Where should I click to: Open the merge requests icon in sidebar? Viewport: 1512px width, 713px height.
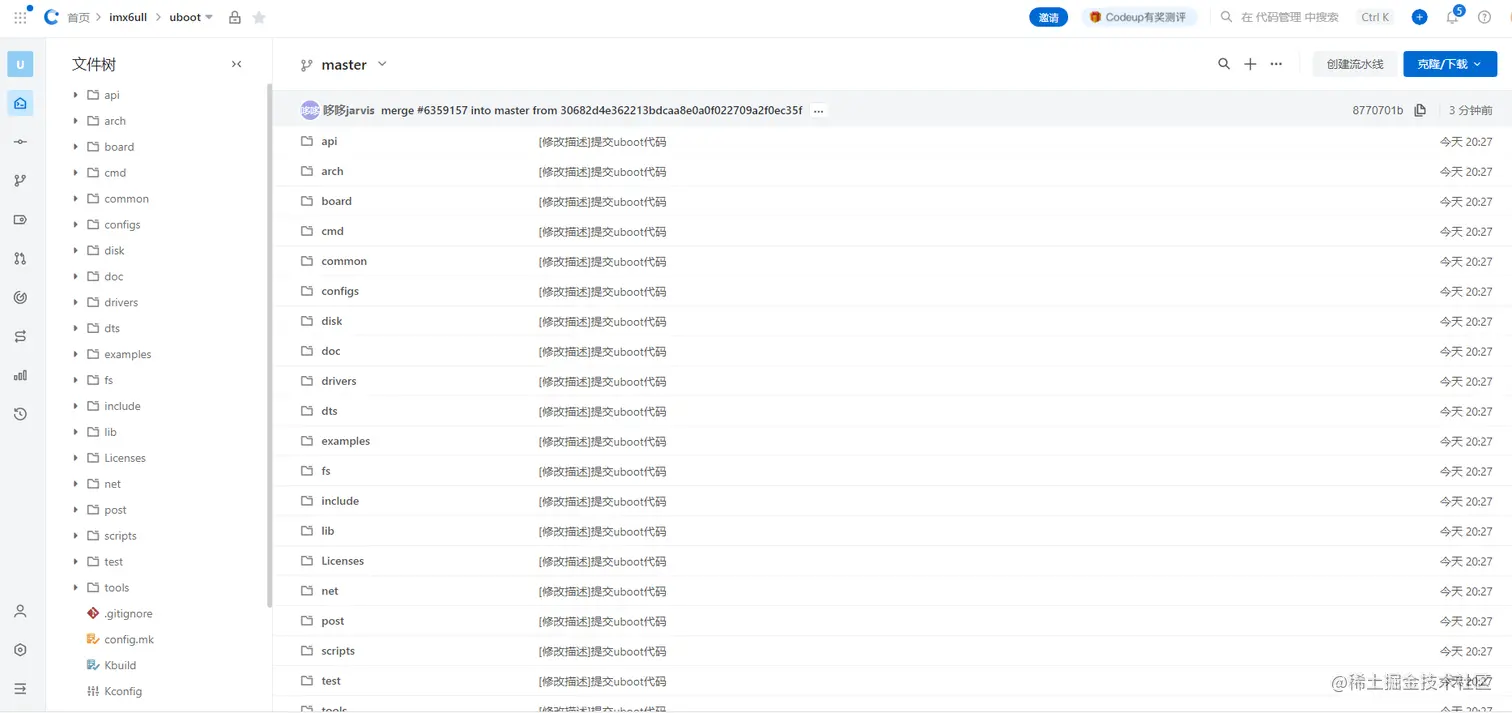click(20, 259)
